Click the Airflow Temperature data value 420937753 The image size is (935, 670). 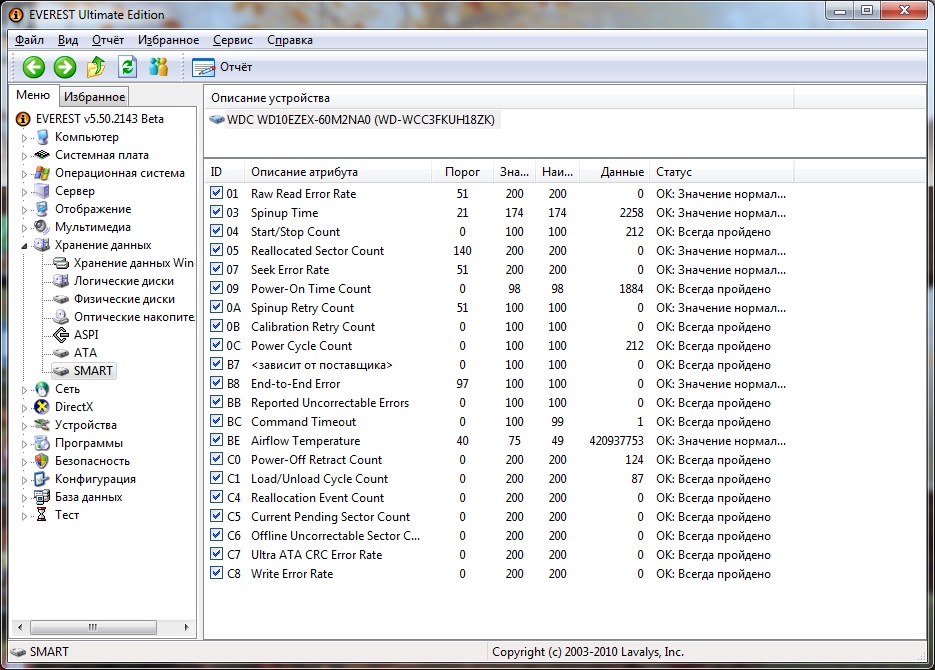tap(616, 441)
